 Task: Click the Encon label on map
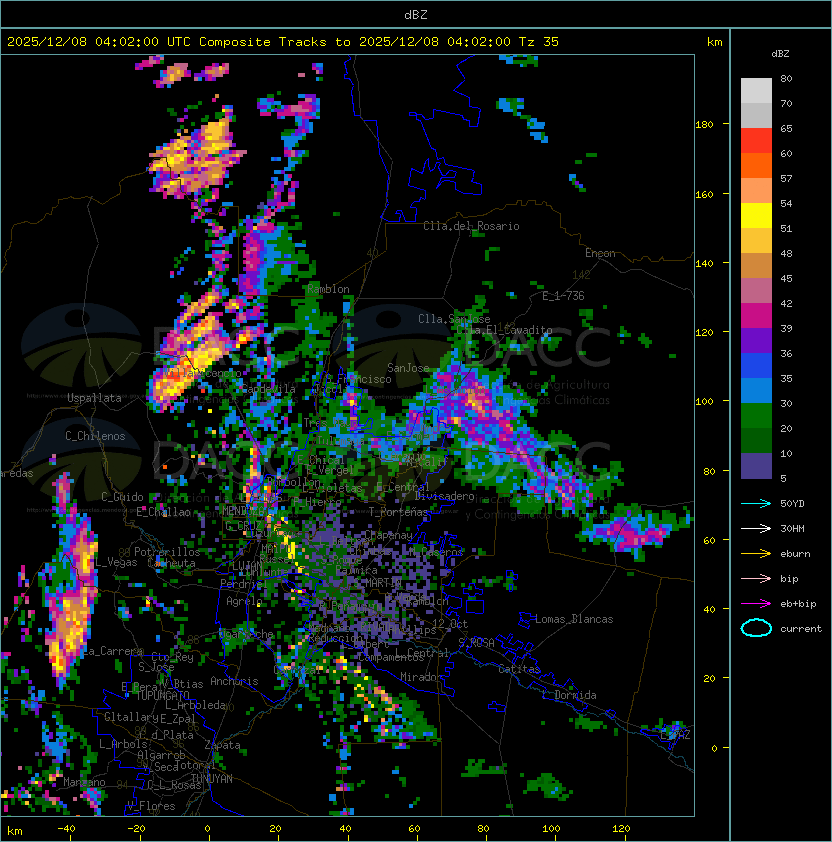(600, 253)
